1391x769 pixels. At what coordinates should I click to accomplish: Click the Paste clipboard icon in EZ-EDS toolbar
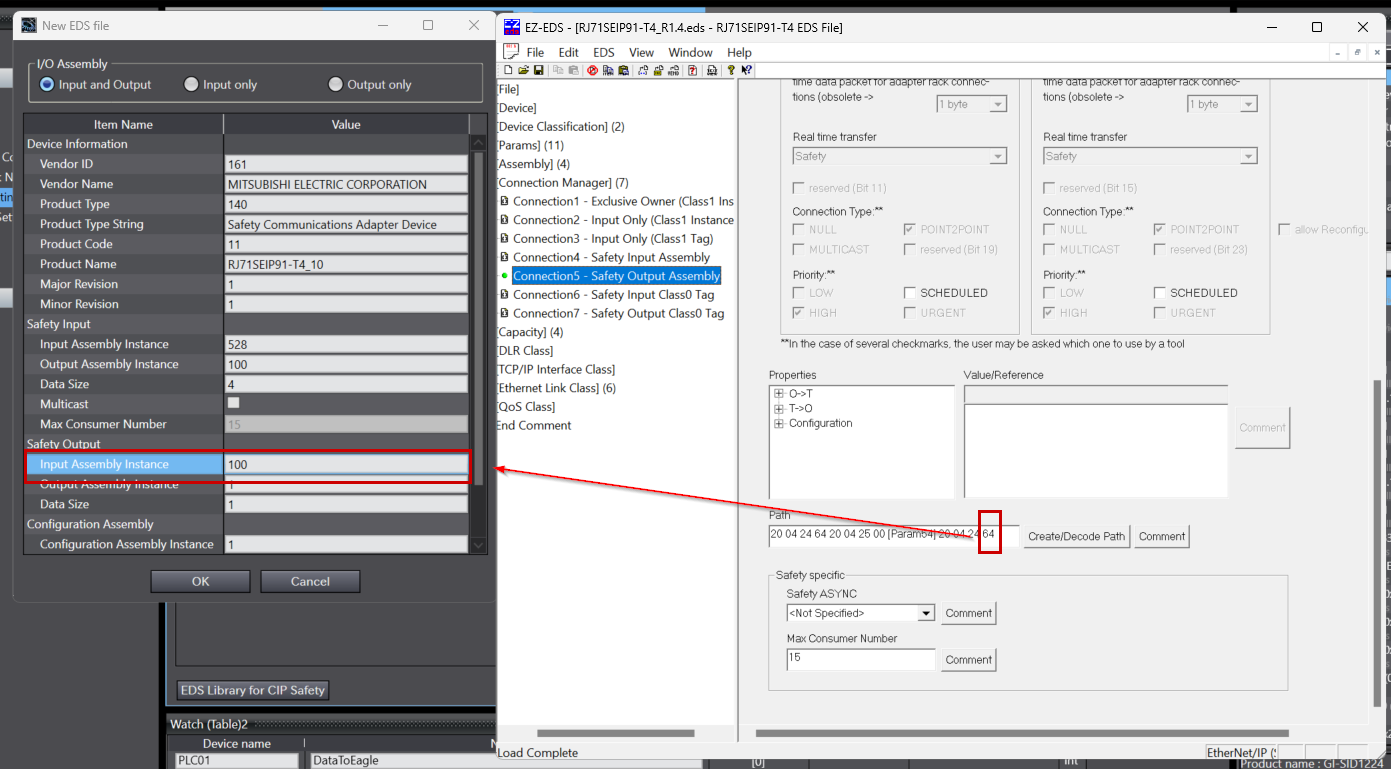[x=574, y=70]
